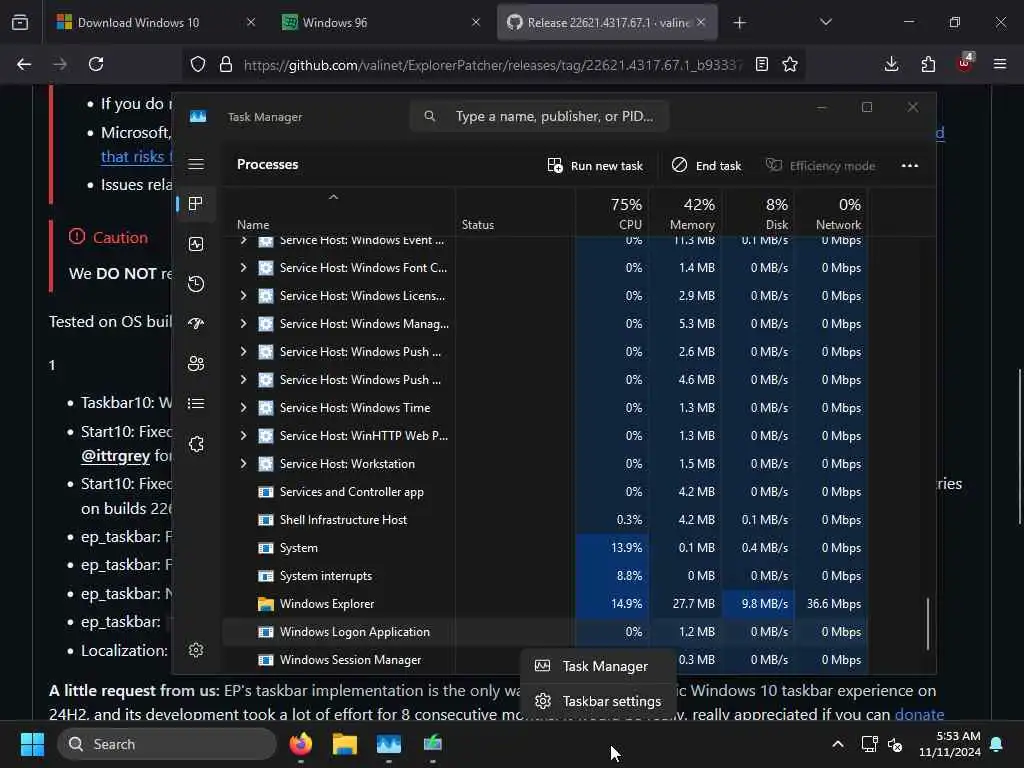Image resolution: width=1024 pixels, height=768 pixels.
Task: Focus the Task Manager search box
Action: [x=539, y=116]
